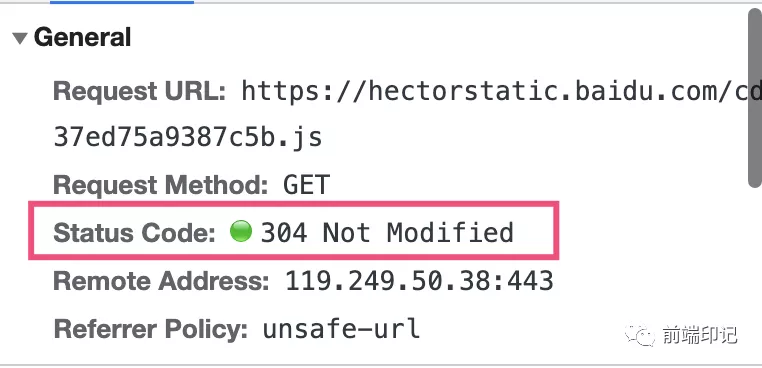
Task: Click the Remote Address label
Action: [x=161, y=280]
